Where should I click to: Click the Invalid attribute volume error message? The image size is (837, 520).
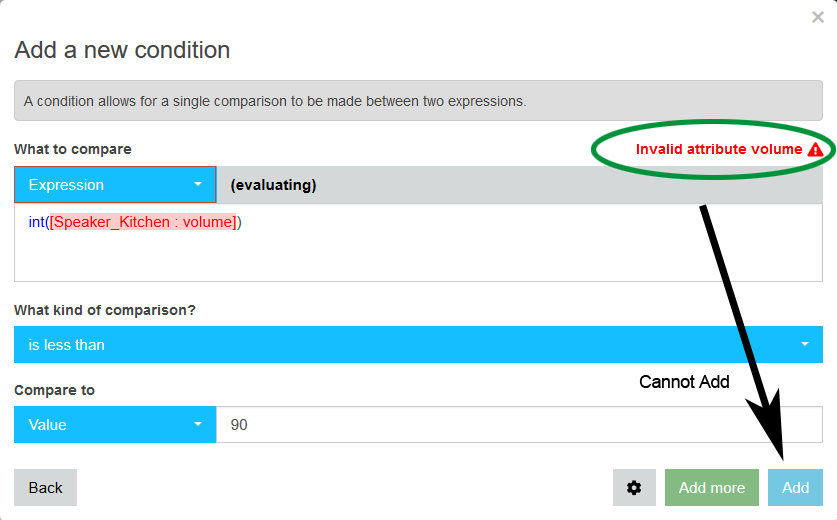pos(718,149)
